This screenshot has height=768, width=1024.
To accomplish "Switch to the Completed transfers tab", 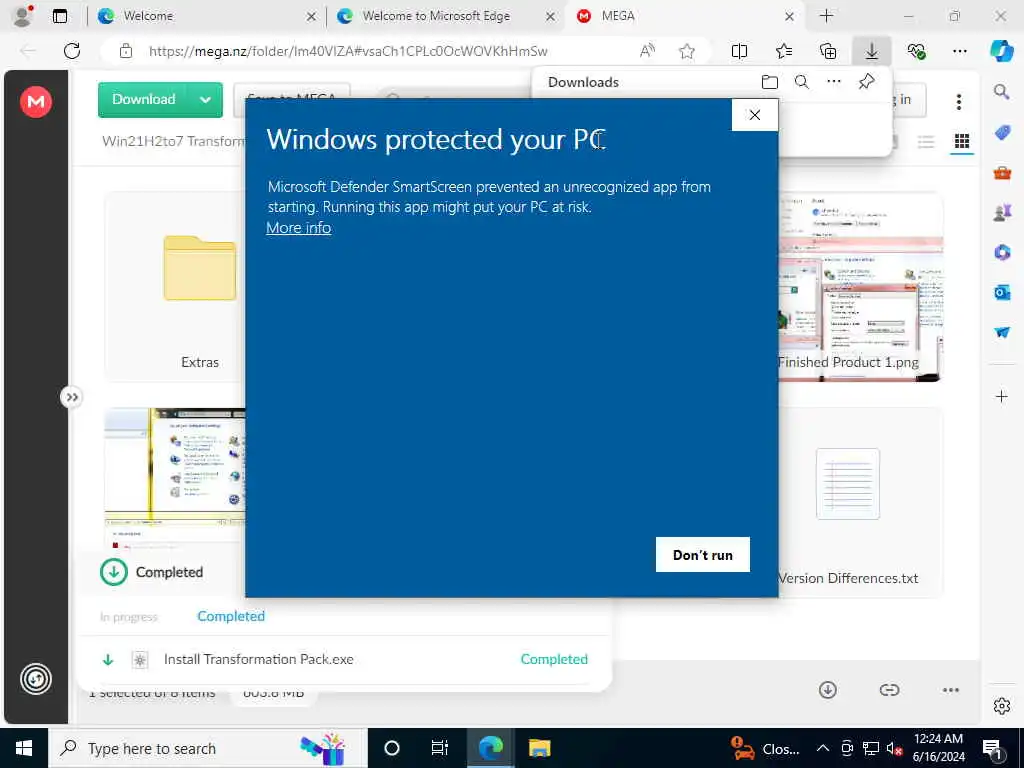I will pyautogui.click(x=231, y=616).
